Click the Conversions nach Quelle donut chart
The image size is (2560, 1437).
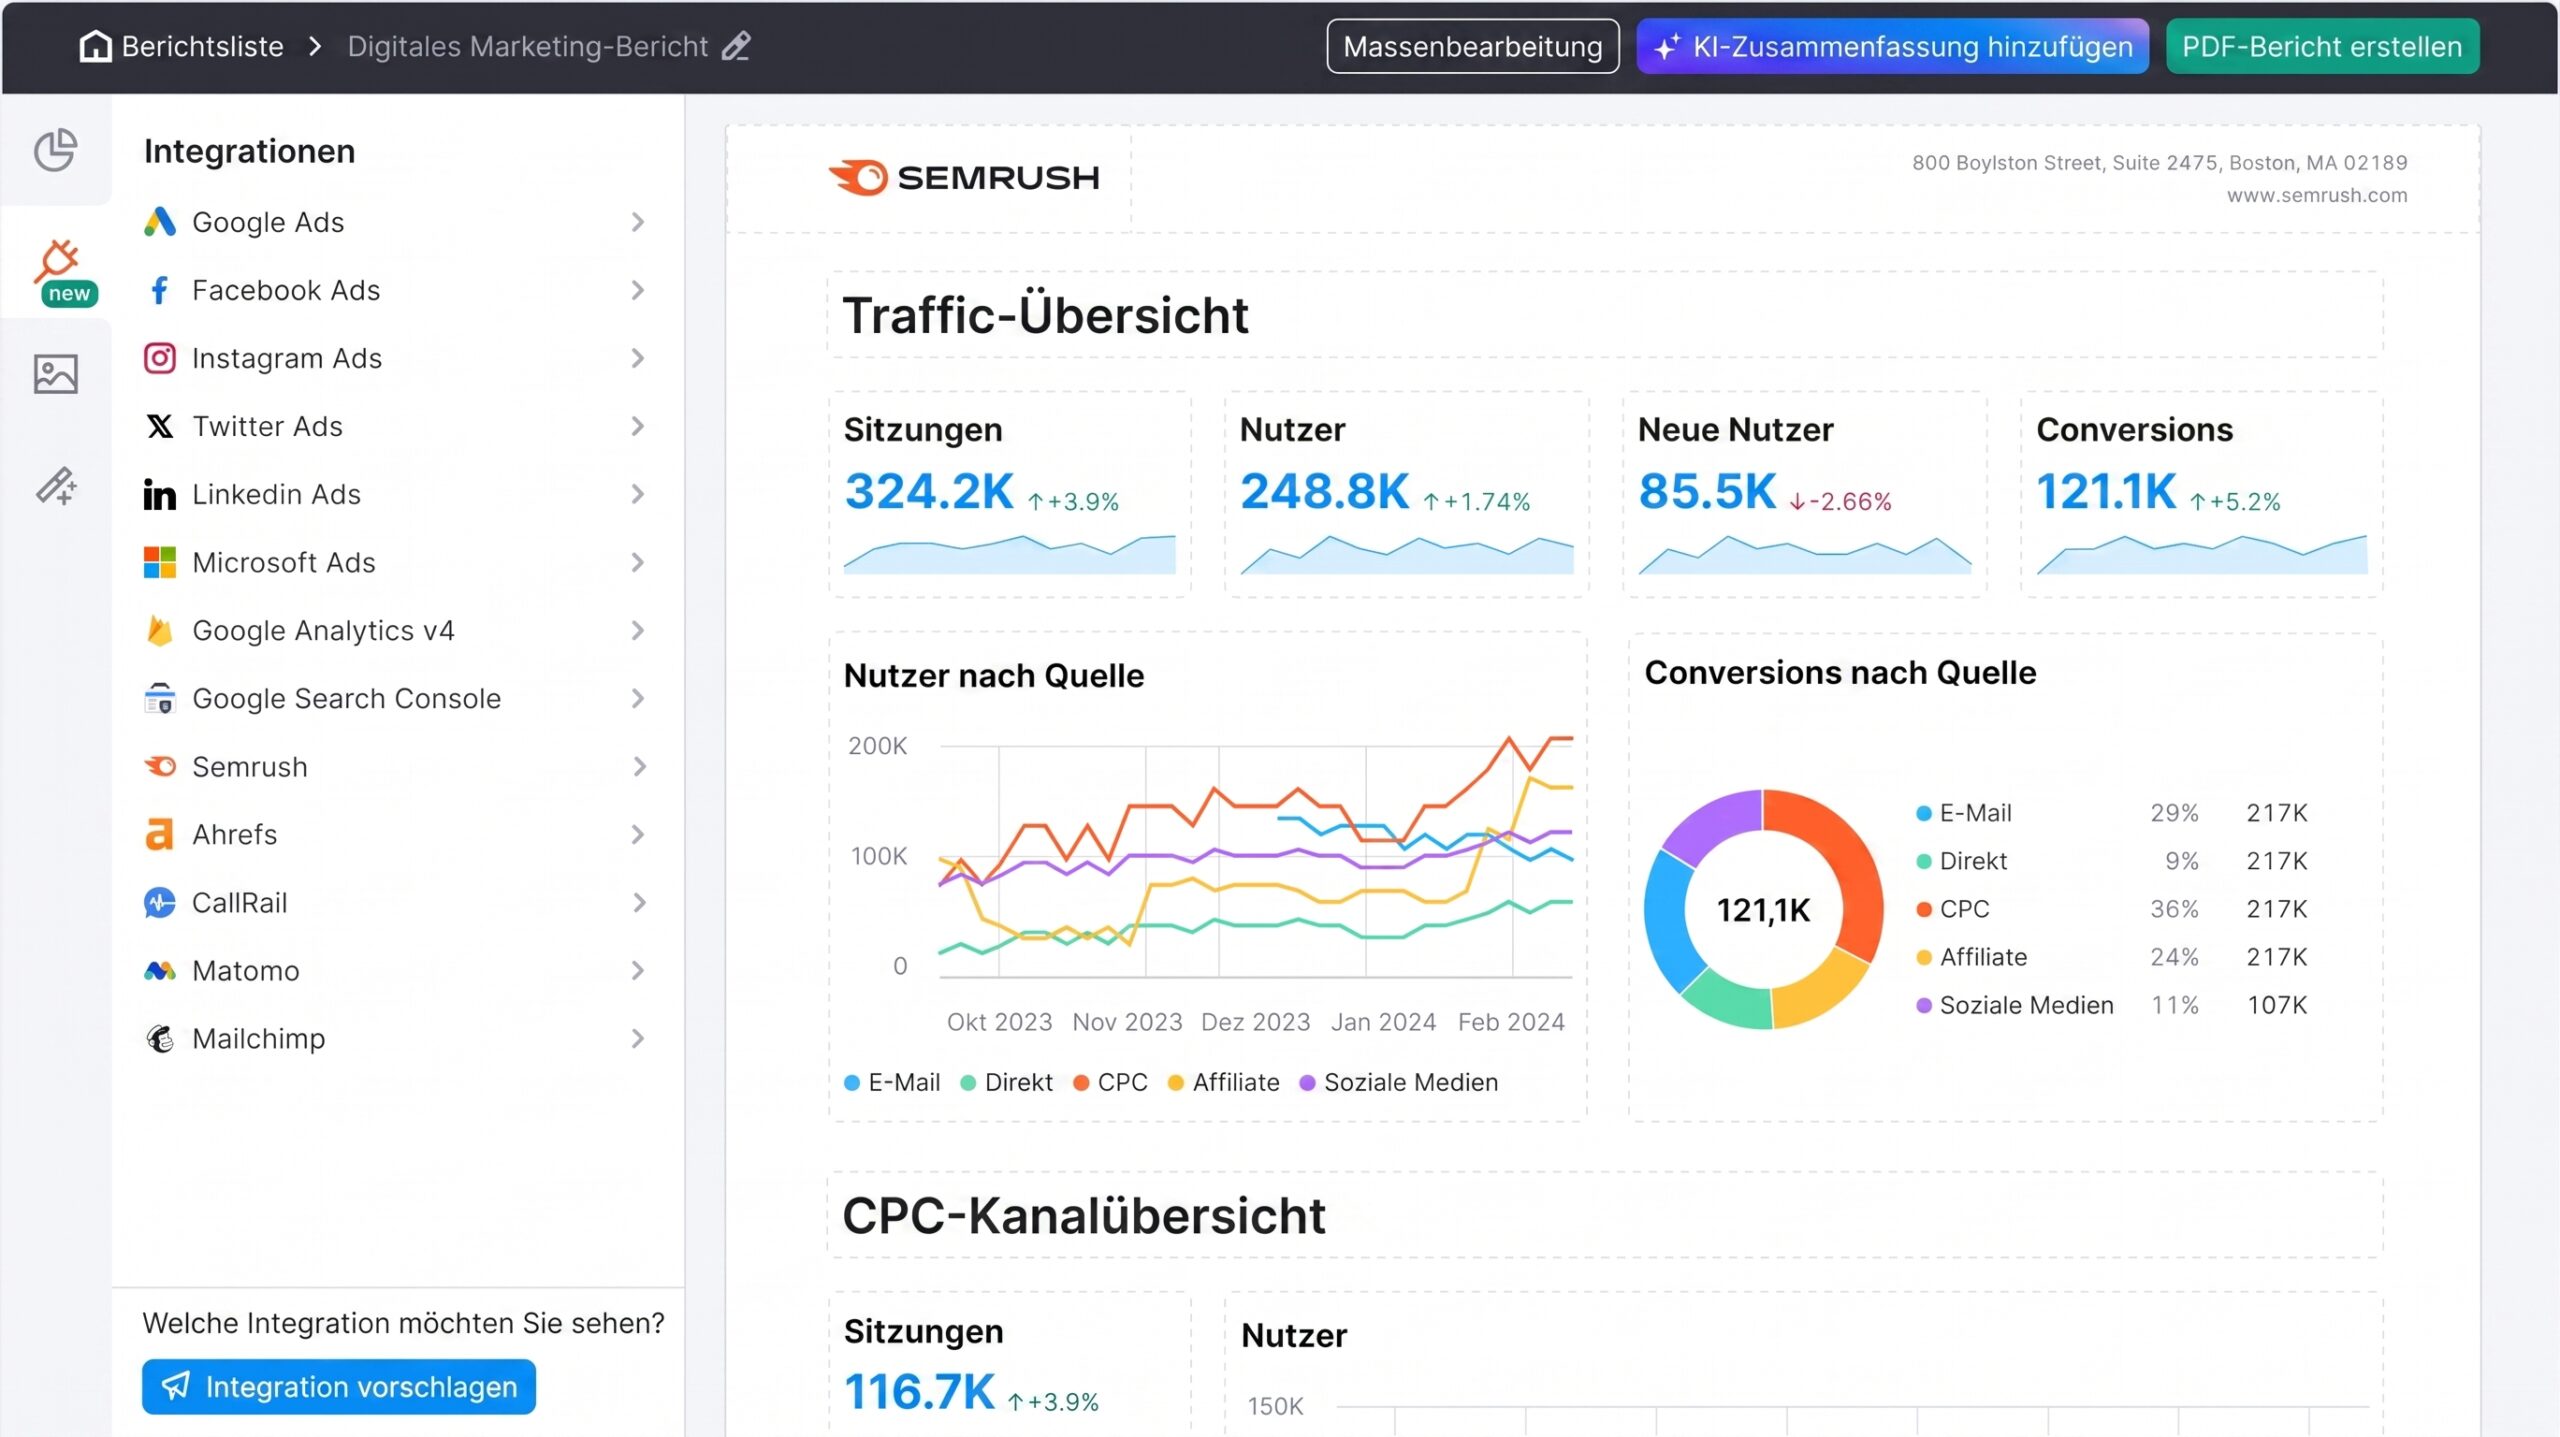1763,909
